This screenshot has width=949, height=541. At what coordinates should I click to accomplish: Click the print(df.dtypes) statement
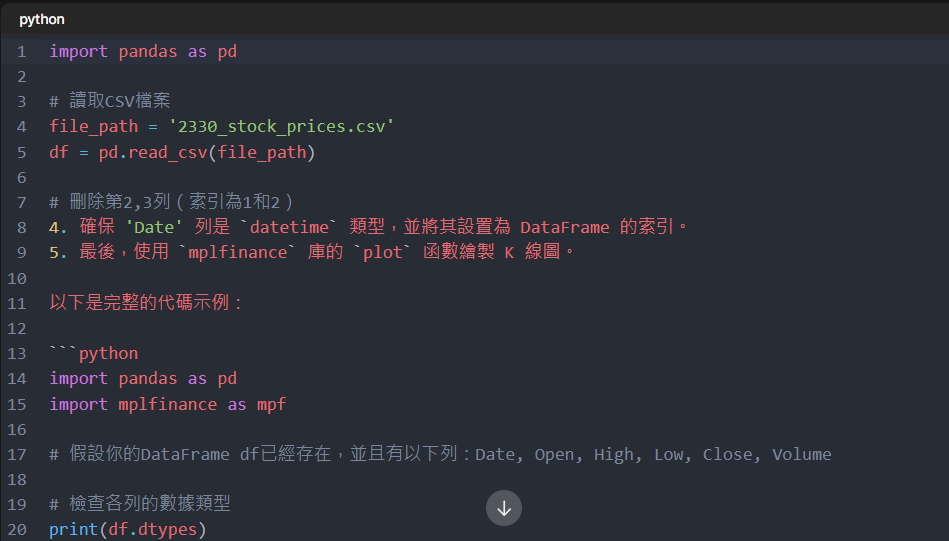tap(127, 529)
